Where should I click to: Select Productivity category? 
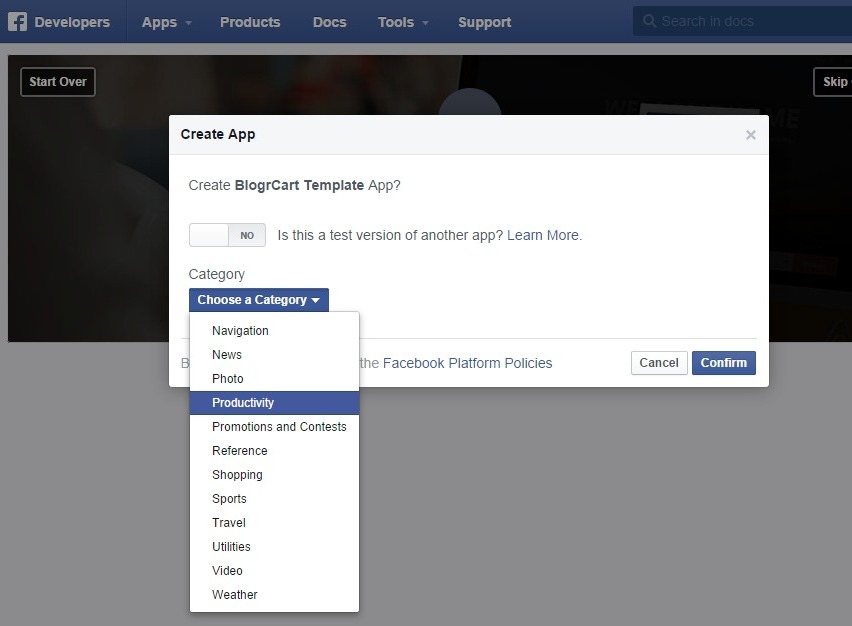click(x=274, y=403)
